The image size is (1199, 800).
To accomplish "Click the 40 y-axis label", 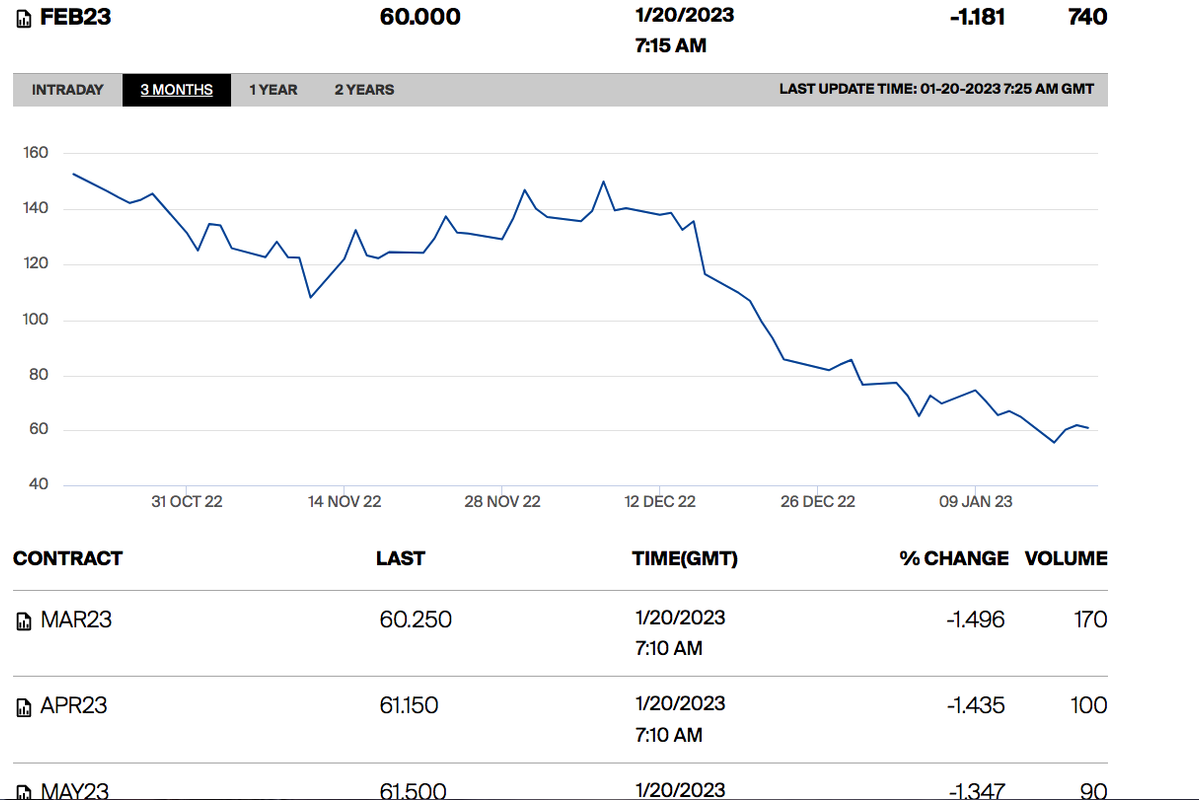I will [x=38, y=484].
